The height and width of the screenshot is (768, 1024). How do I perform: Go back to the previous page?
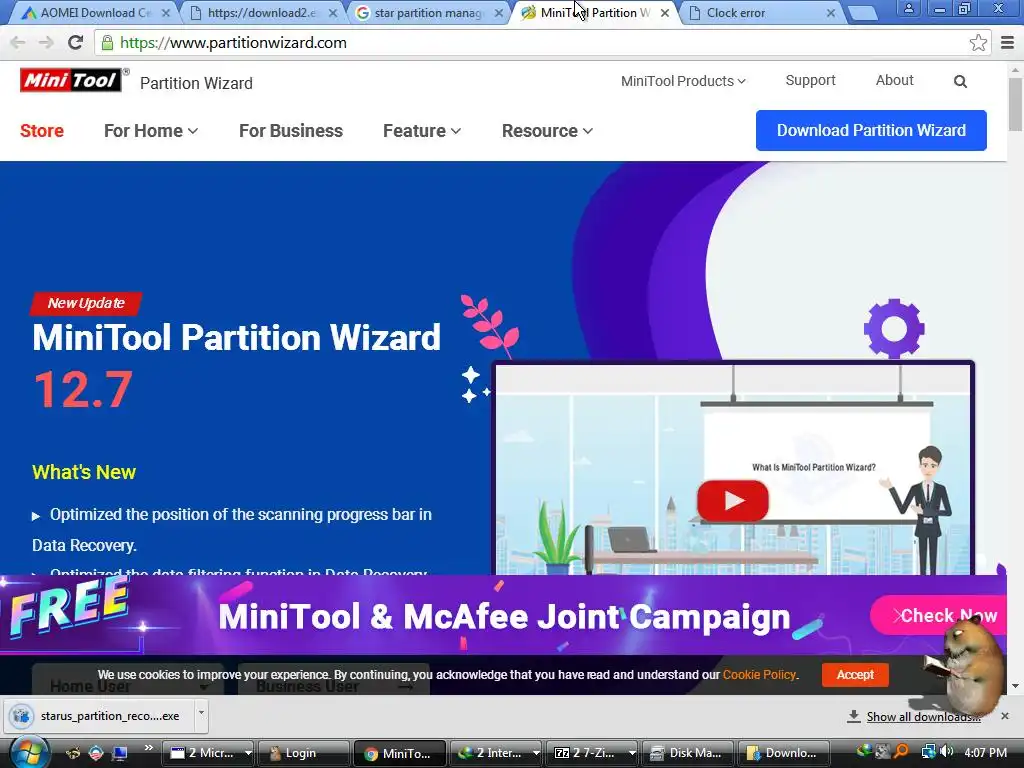[18, 43]
